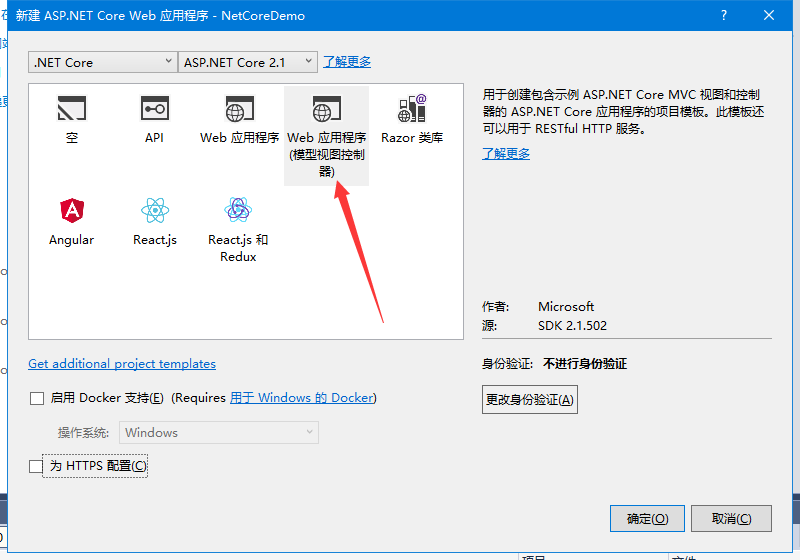
Task: Click 了解更多 link next to version dropdown
Action: 347,62
